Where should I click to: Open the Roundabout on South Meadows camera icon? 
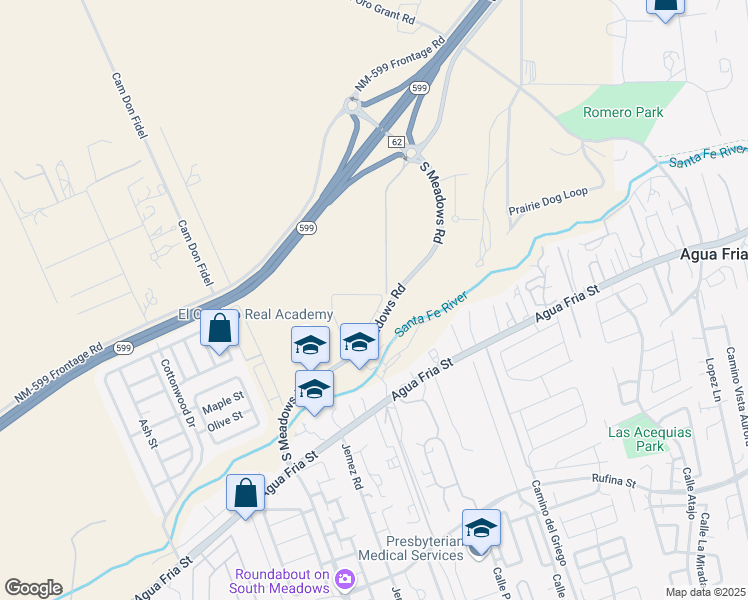tap(344, 580)
